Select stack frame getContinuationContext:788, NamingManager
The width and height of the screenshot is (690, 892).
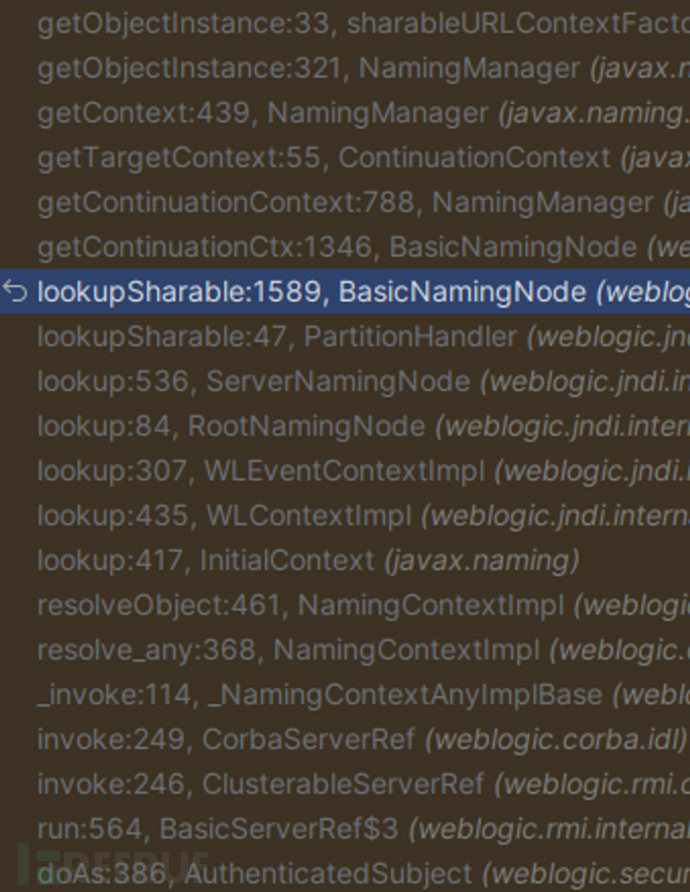(x=345, y=203)
